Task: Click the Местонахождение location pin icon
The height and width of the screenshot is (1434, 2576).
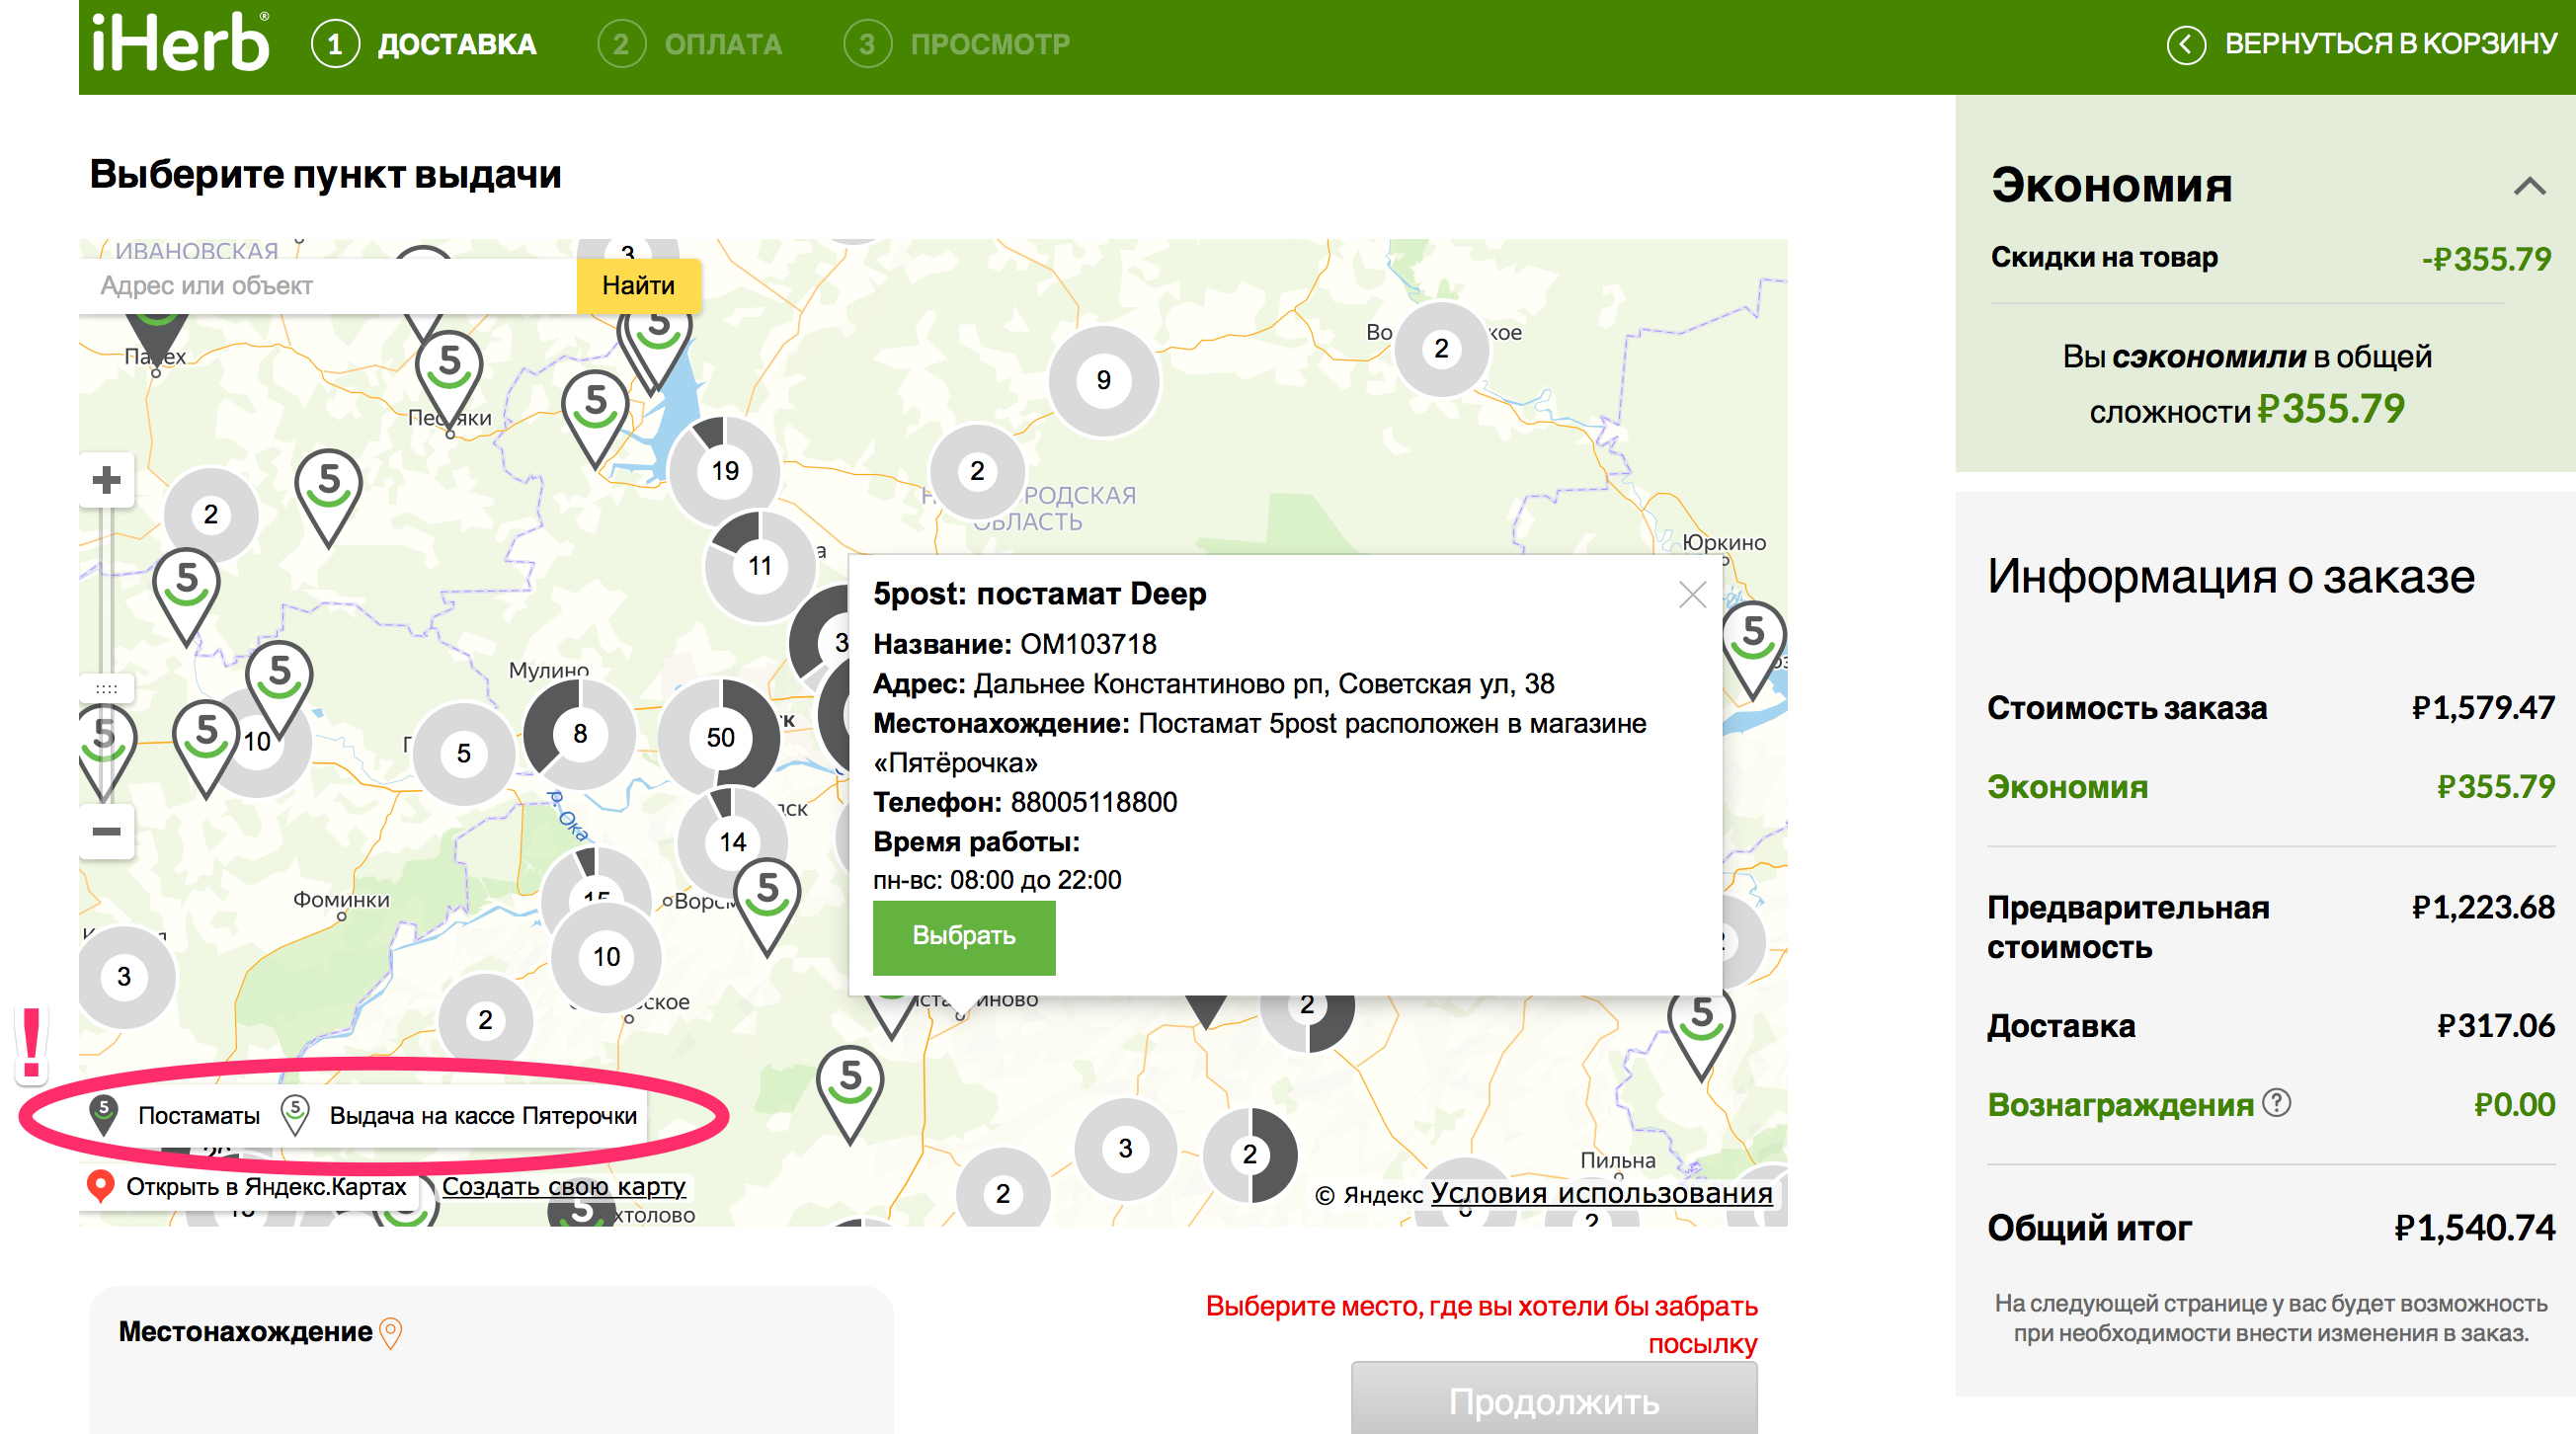Action: point(391,1332)
